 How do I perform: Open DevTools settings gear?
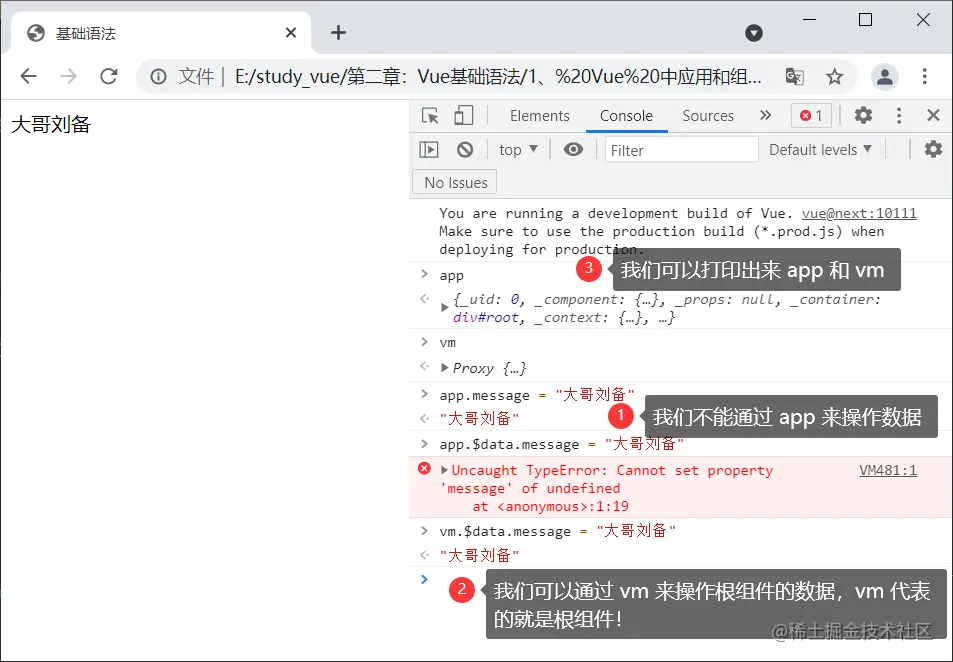coord(862,115)
